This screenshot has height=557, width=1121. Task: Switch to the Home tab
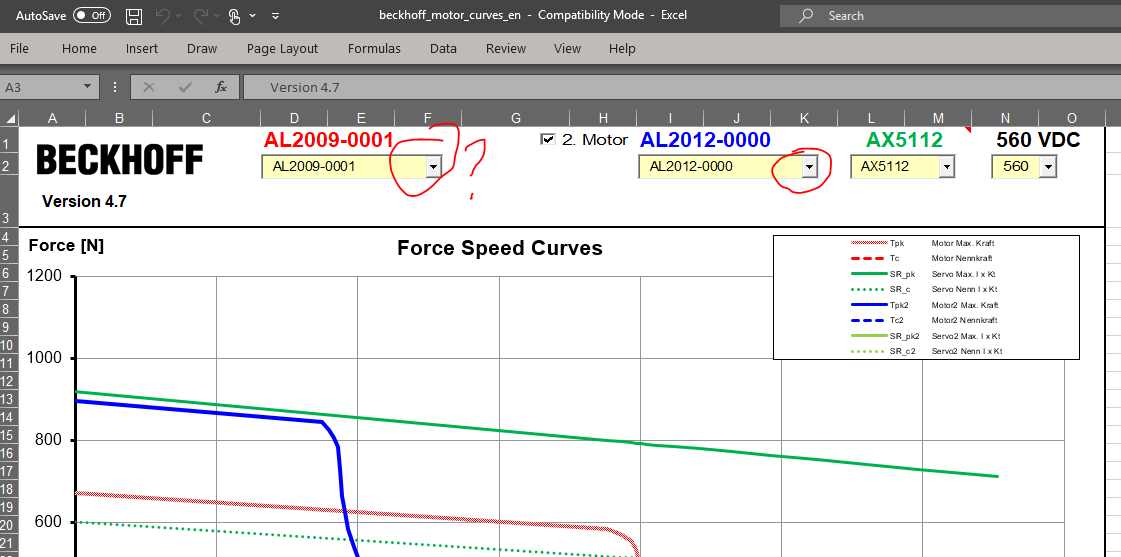(79, 49)
